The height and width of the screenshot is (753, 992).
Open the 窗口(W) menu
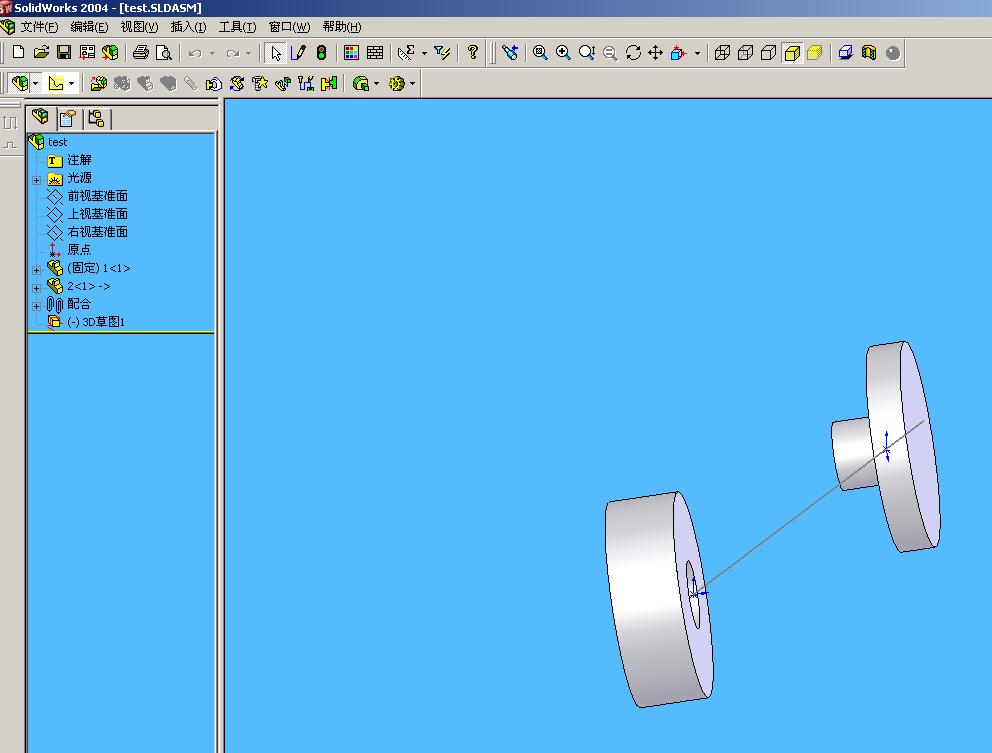coord(289,27)
